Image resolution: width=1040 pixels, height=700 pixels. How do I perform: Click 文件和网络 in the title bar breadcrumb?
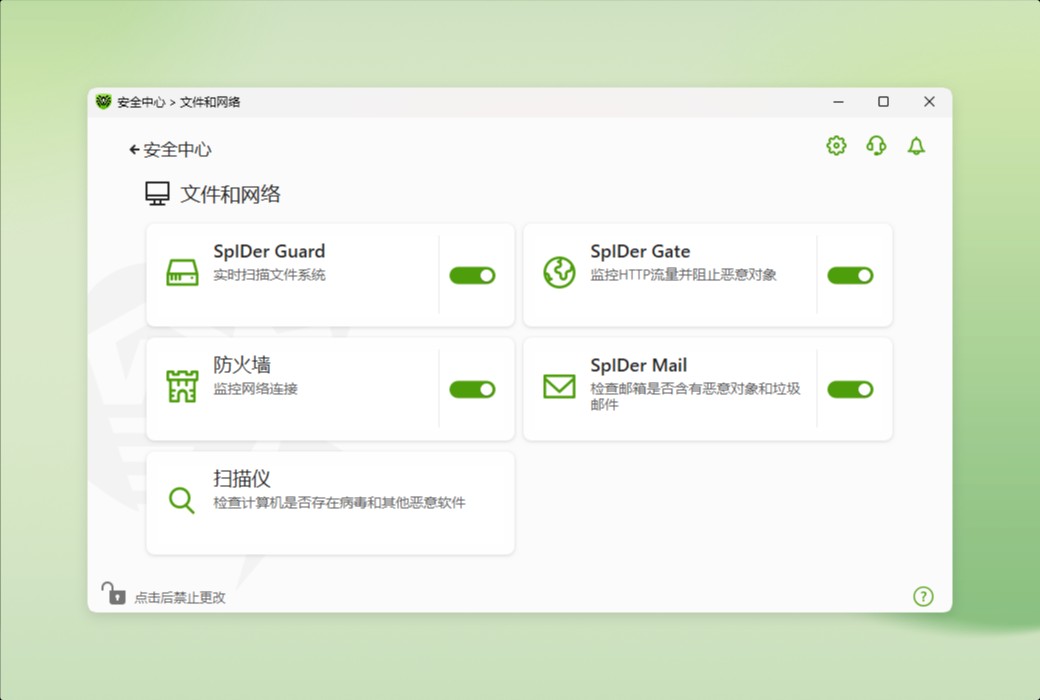tap(210, 101)
